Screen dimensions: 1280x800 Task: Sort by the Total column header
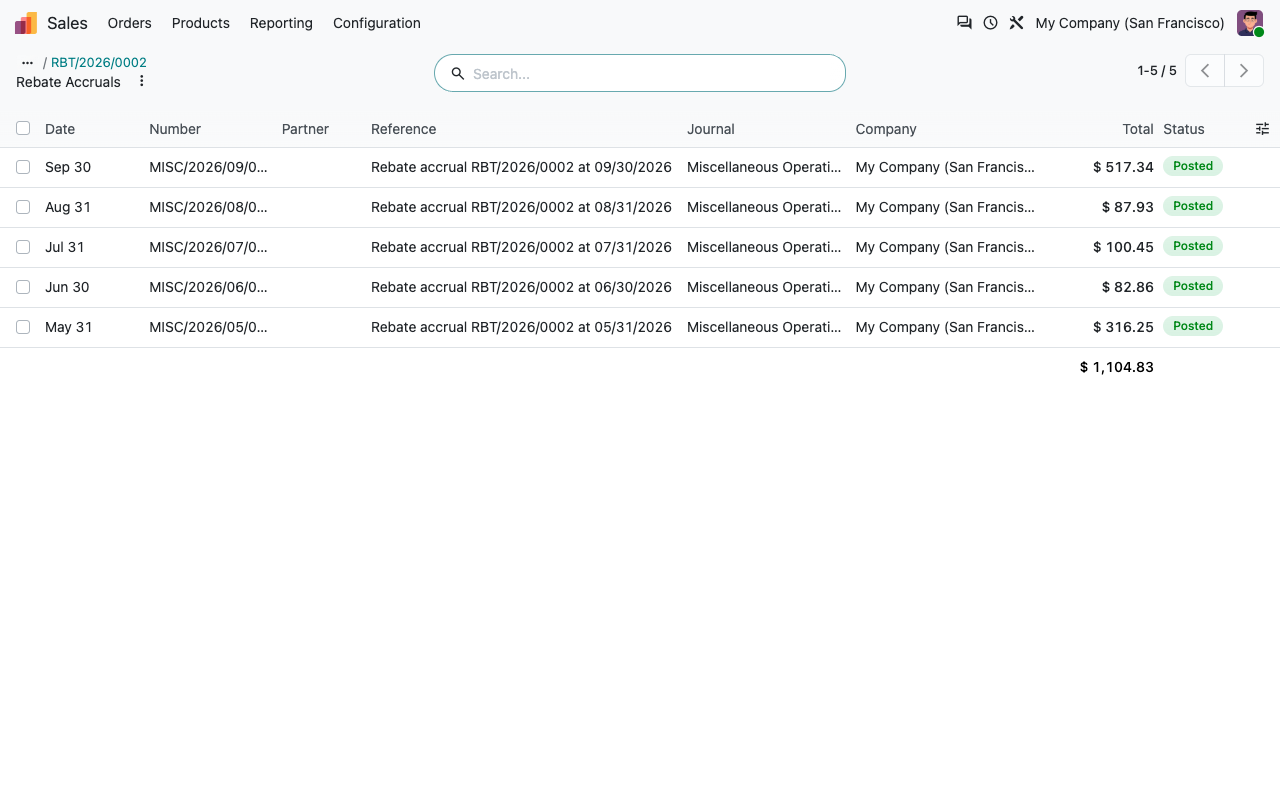[1138, 129]
